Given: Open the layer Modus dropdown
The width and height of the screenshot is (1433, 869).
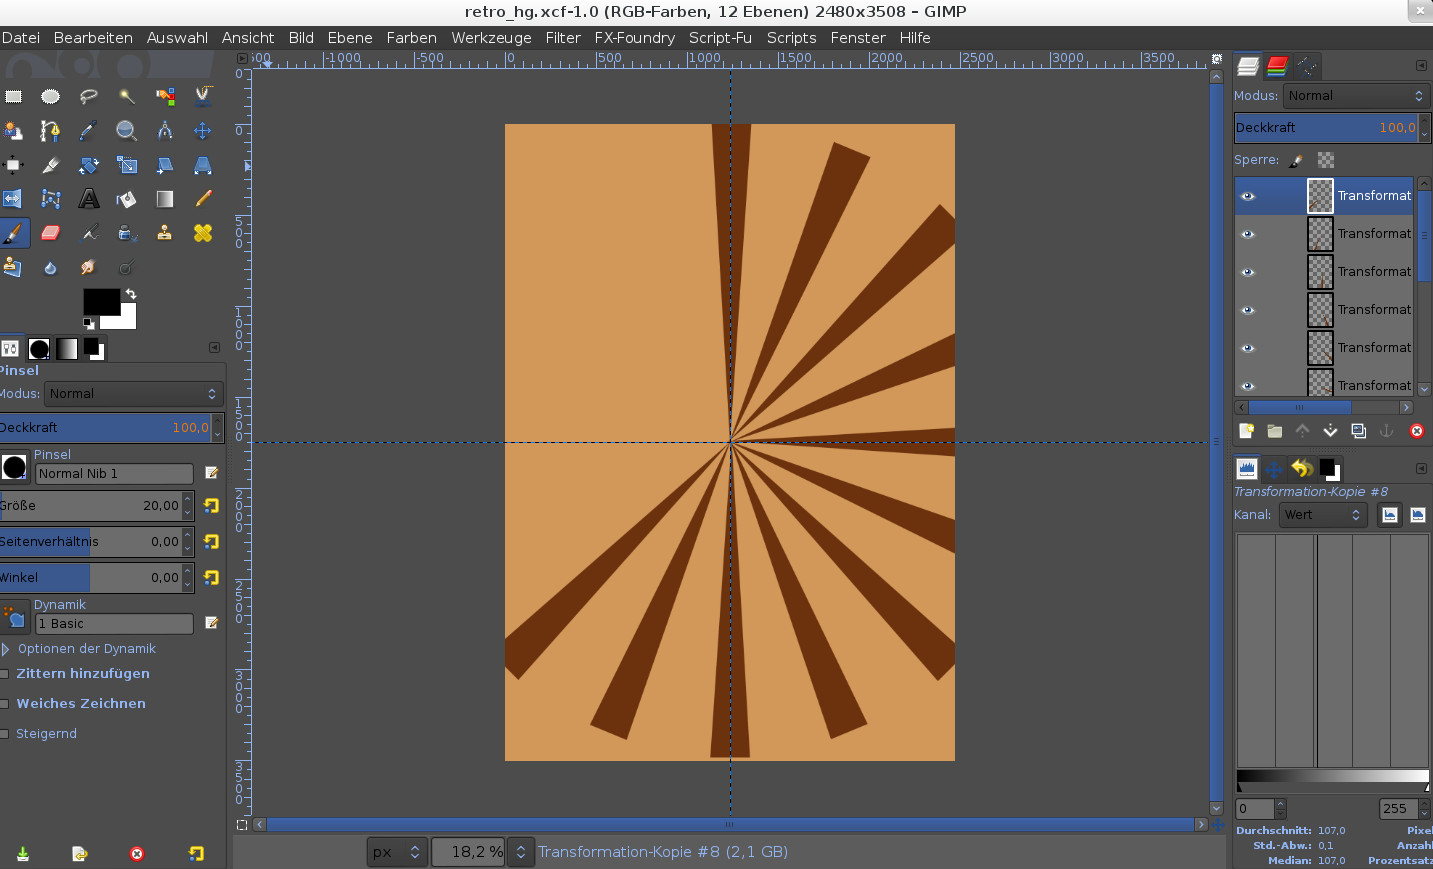Looking at the screenshot, I should click(1355, 96).
